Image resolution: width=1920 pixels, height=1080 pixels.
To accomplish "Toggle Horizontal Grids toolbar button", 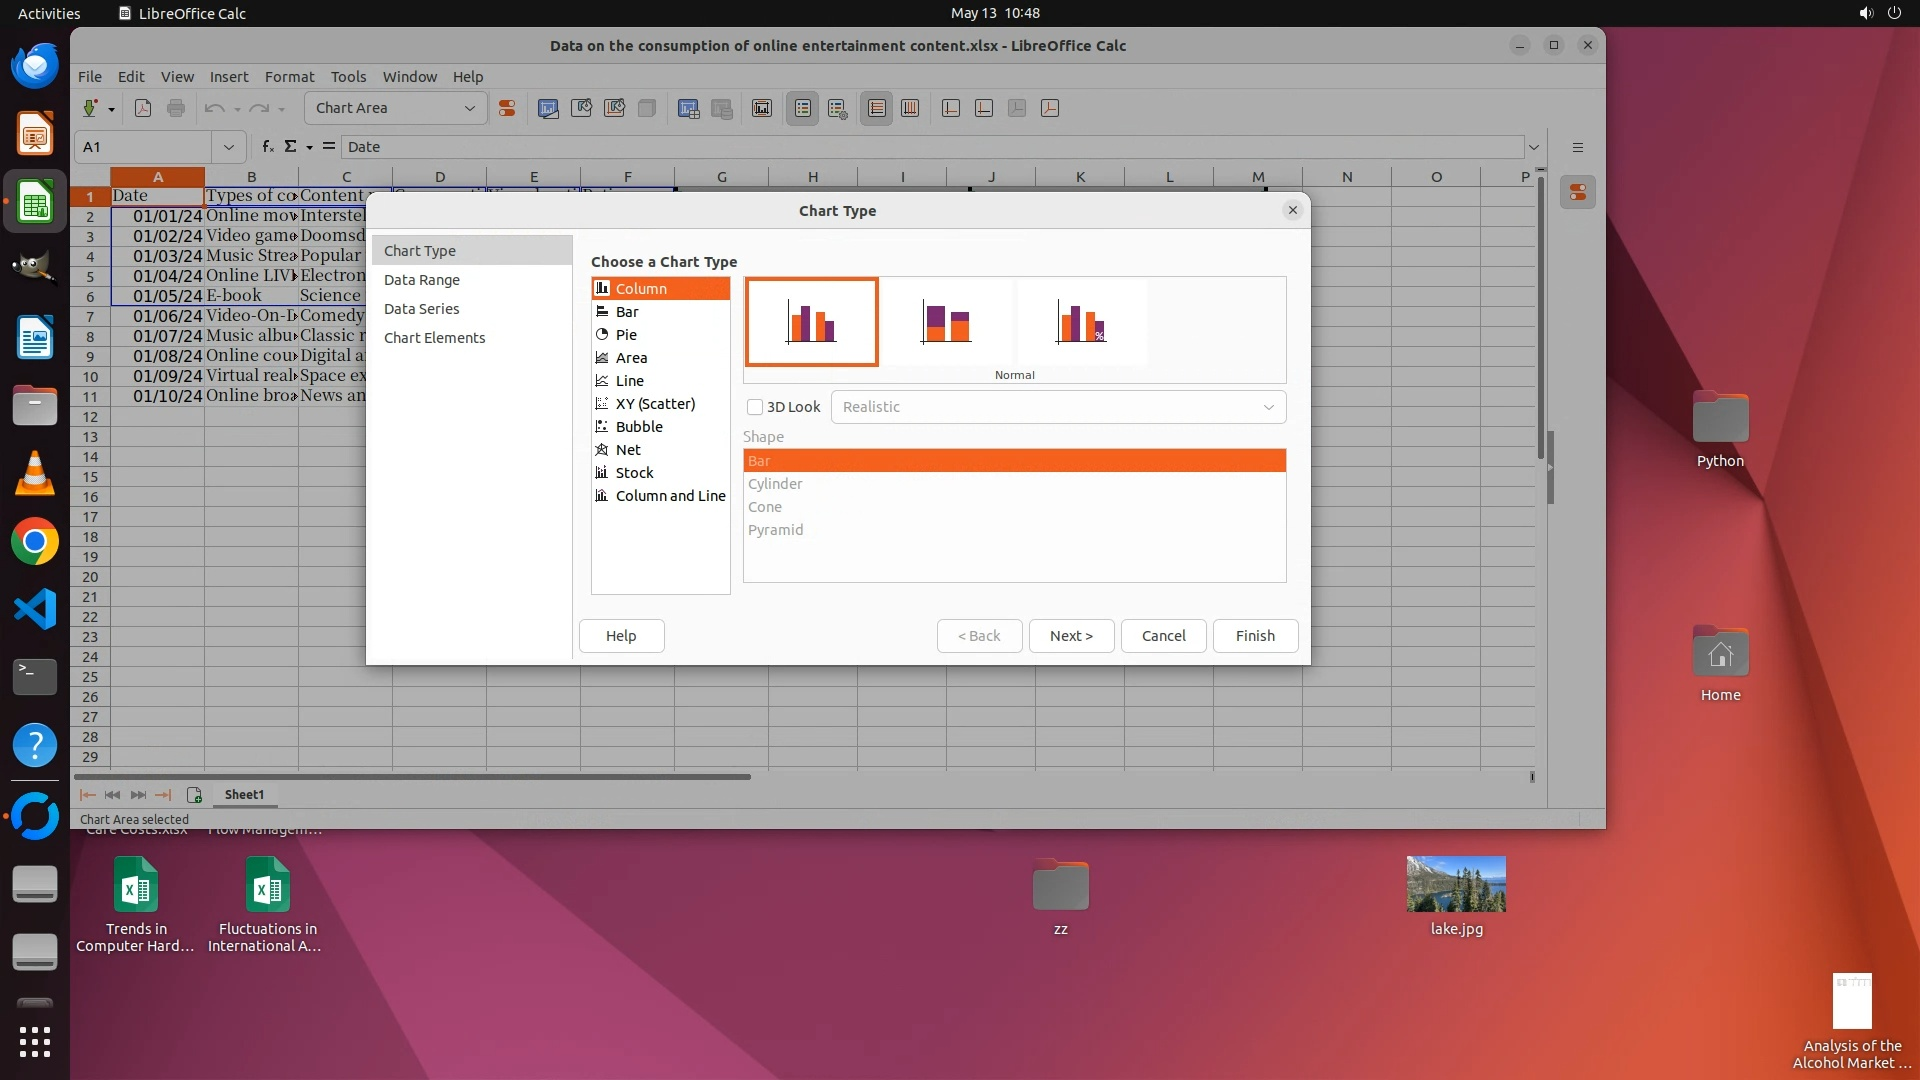I will [877, 108].
